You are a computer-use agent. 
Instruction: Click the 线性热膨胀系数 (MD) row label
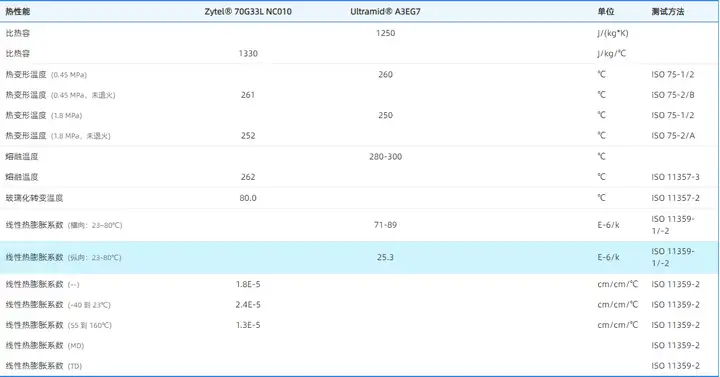tap(45, 345)
